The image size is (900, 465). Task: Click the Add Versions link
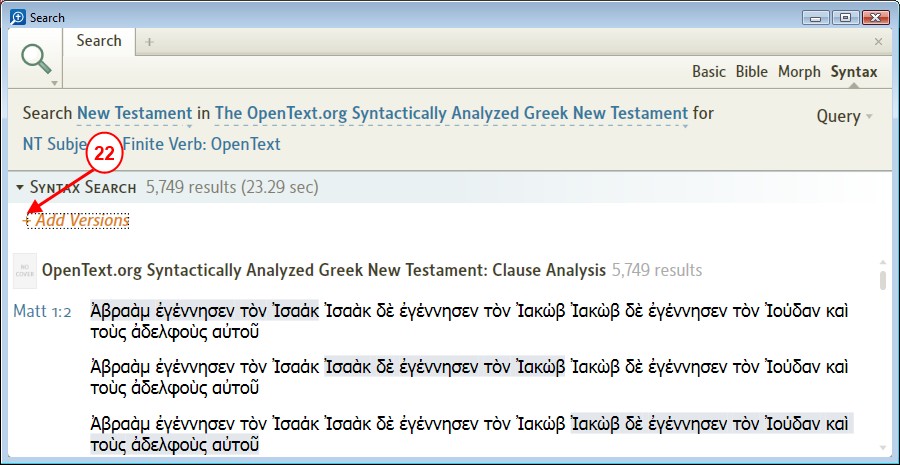click(x=76, y=220)
